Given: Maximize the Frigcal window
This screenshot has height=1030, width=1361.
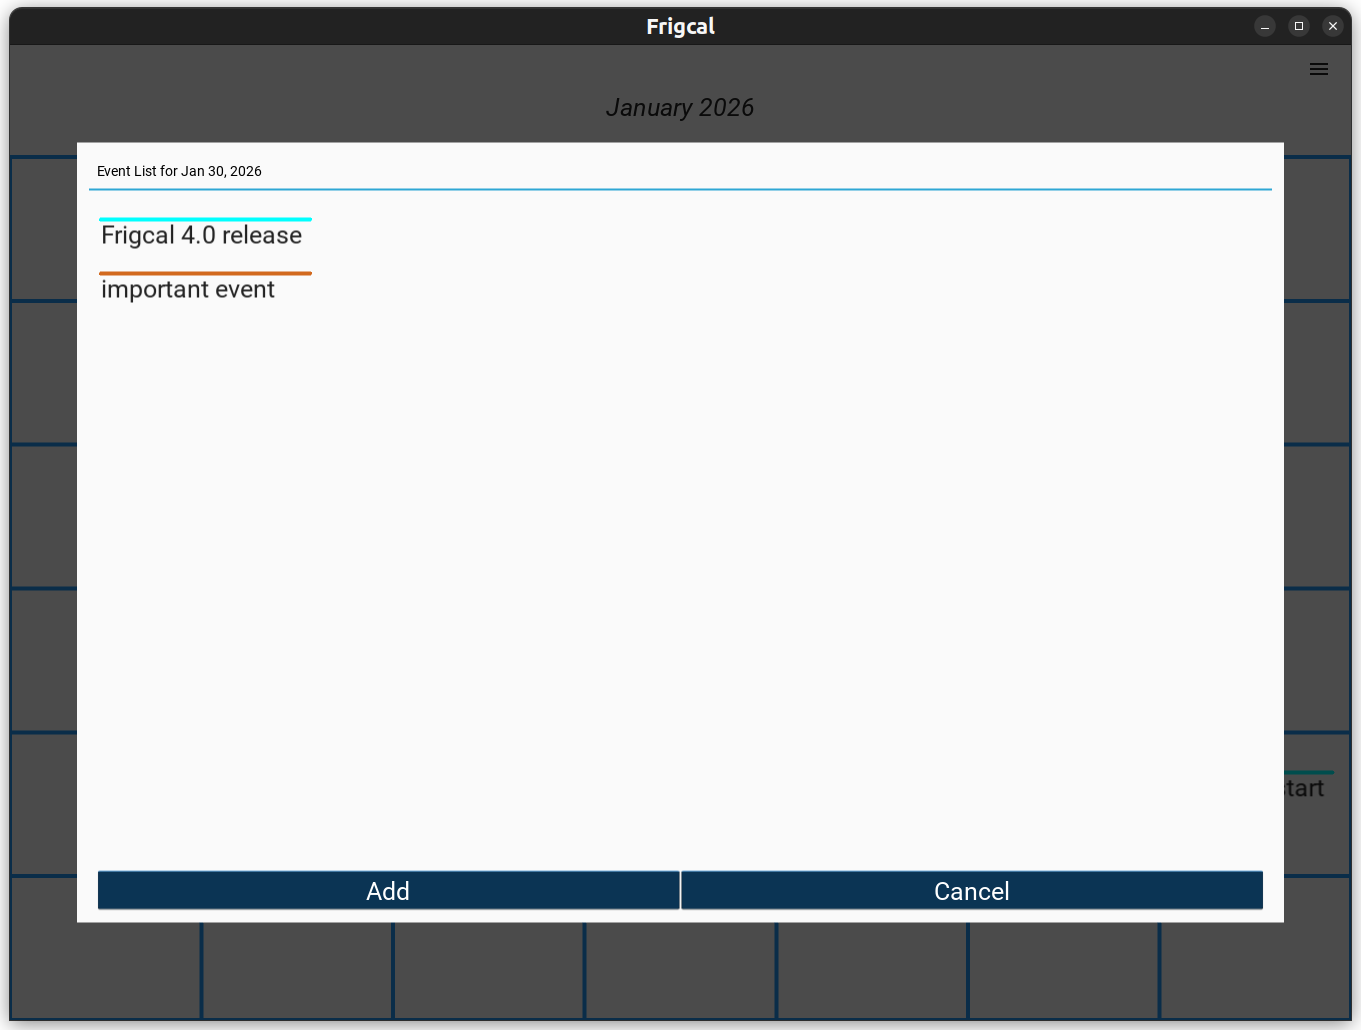Looking at the screenshot, I should click(1298, 26).
